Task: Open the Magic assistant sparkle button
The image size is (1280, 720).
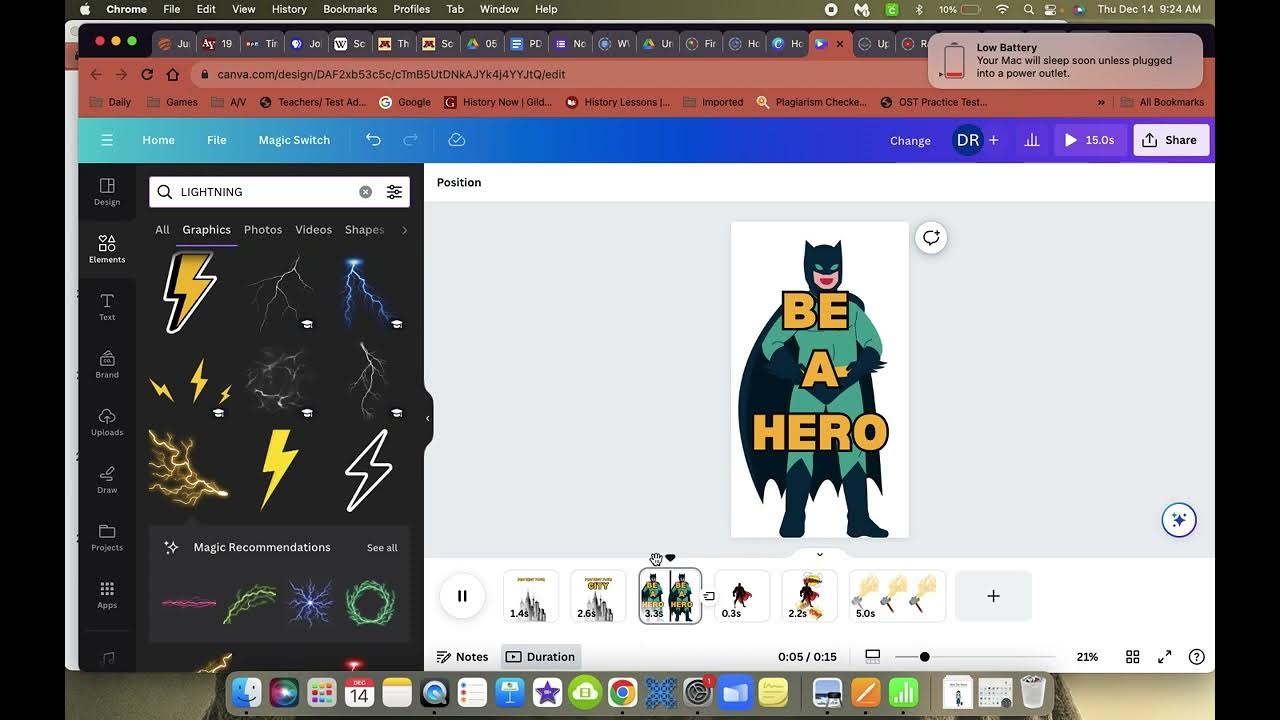Action: (1179, 520)
